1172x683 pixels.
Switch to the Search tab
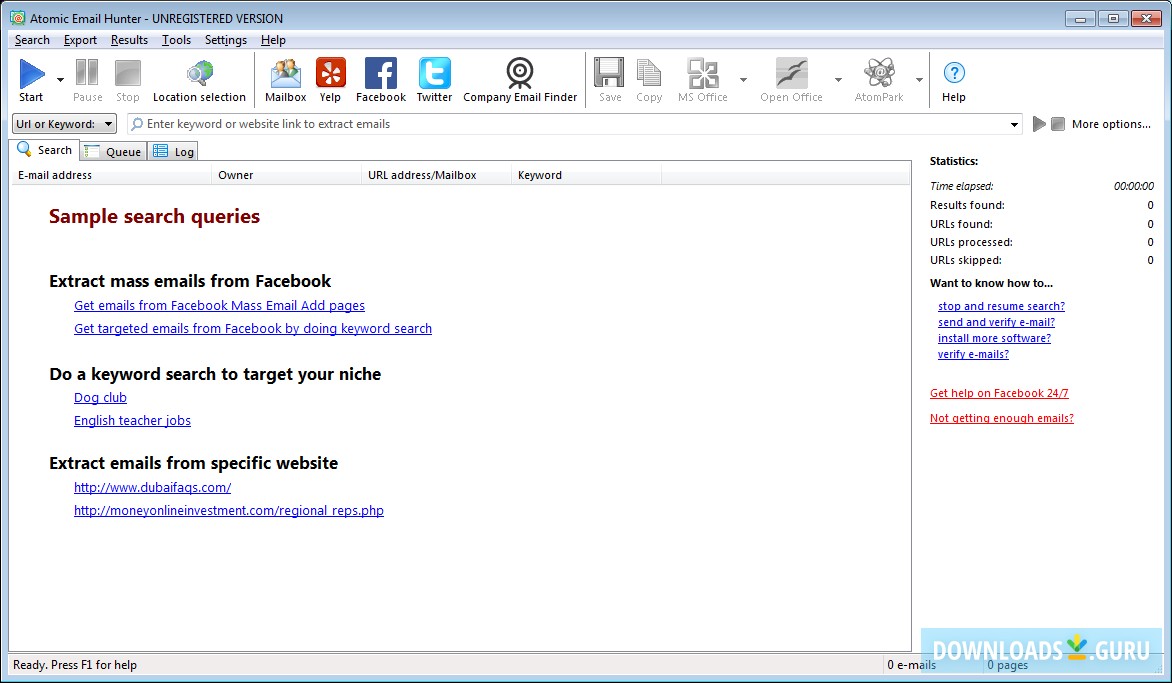45,149
